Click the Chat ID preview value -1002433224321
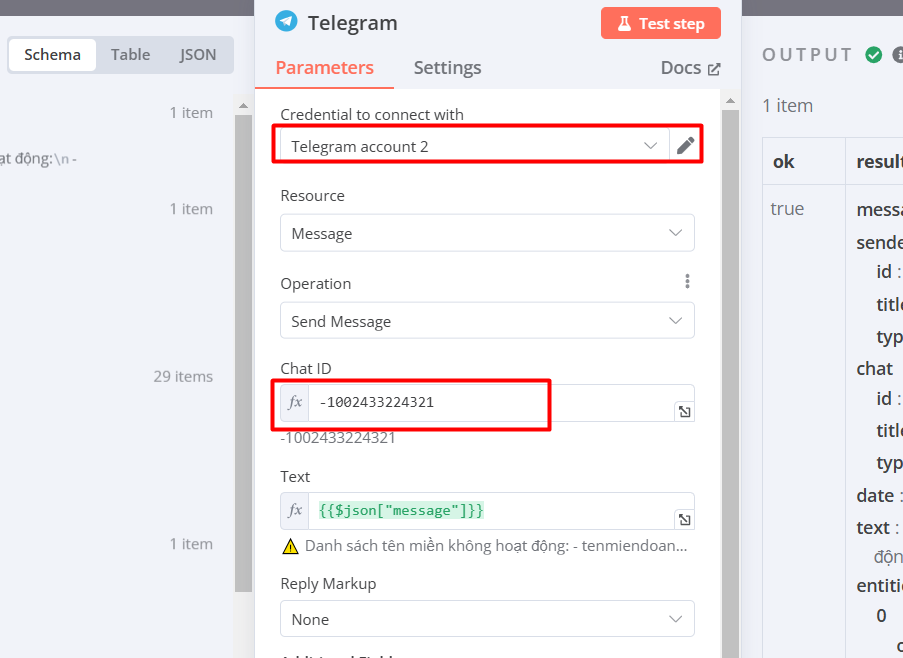 pos(337,438)
